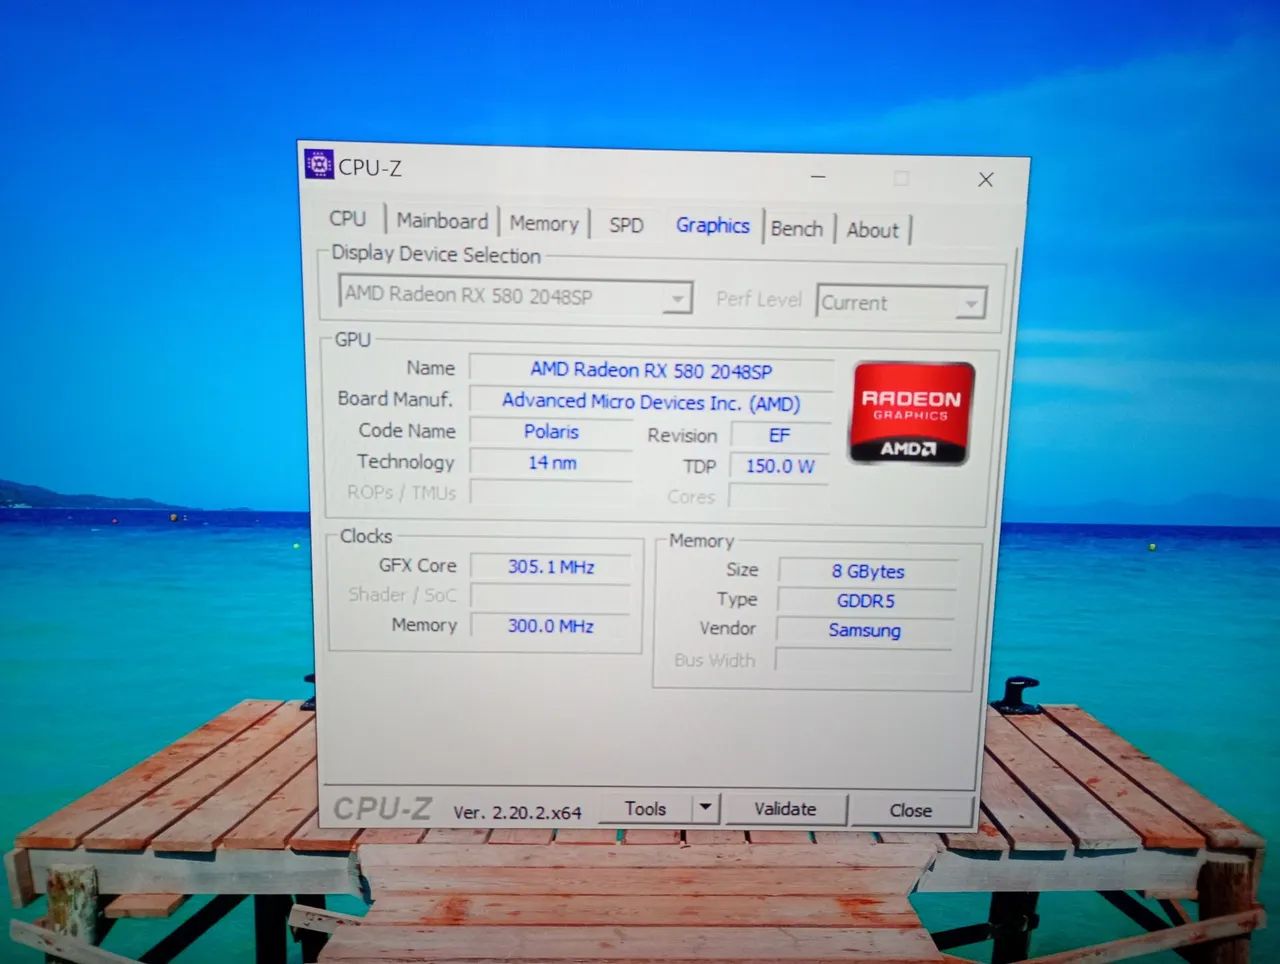Click the CPU-Z app icon in title bar

point(319,164)
